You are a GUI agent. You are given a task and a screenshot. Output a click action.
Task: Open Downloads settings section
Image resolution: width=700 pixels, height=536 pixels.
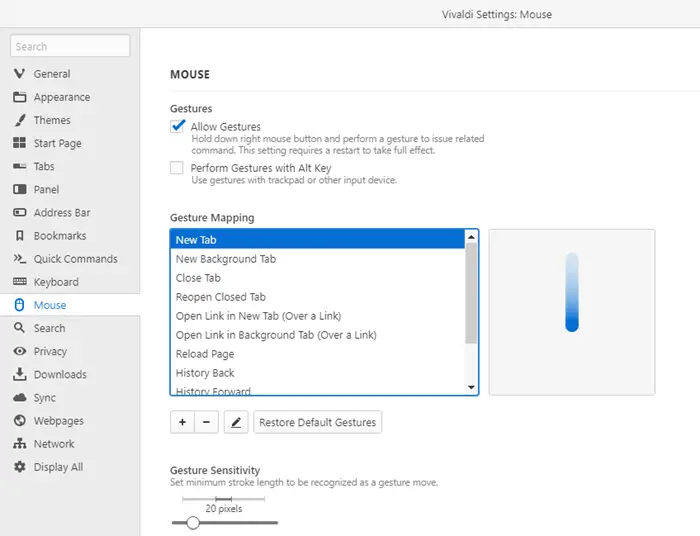click(60, 374)
